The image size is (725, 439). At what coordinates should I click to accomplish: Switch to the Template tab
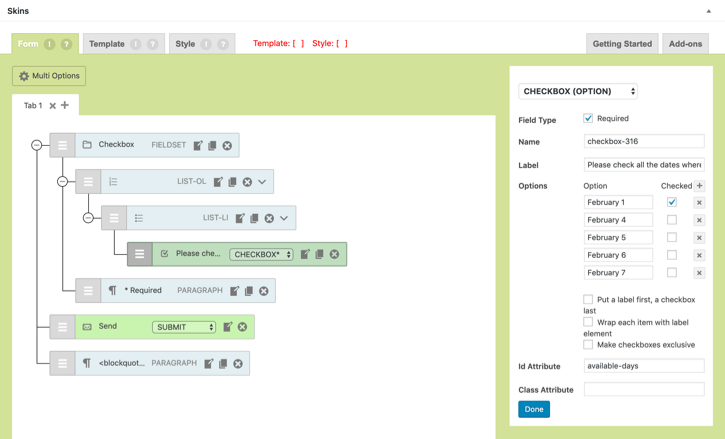coord(107,44)
